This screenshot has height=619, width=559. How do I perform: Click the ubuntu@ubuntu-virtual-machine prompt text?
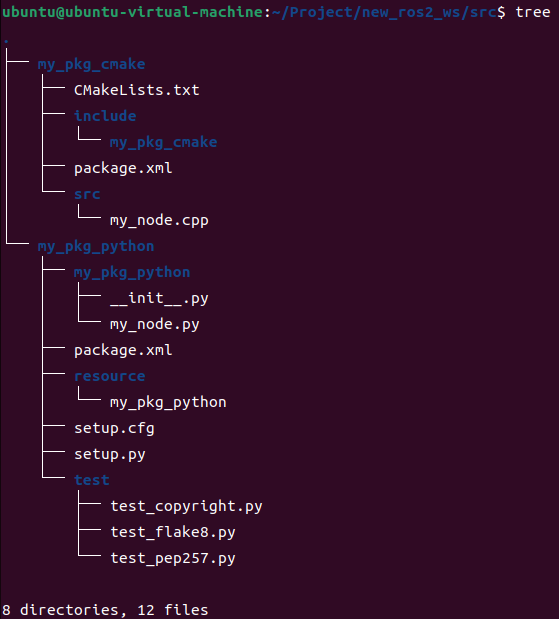click(132, 12)
